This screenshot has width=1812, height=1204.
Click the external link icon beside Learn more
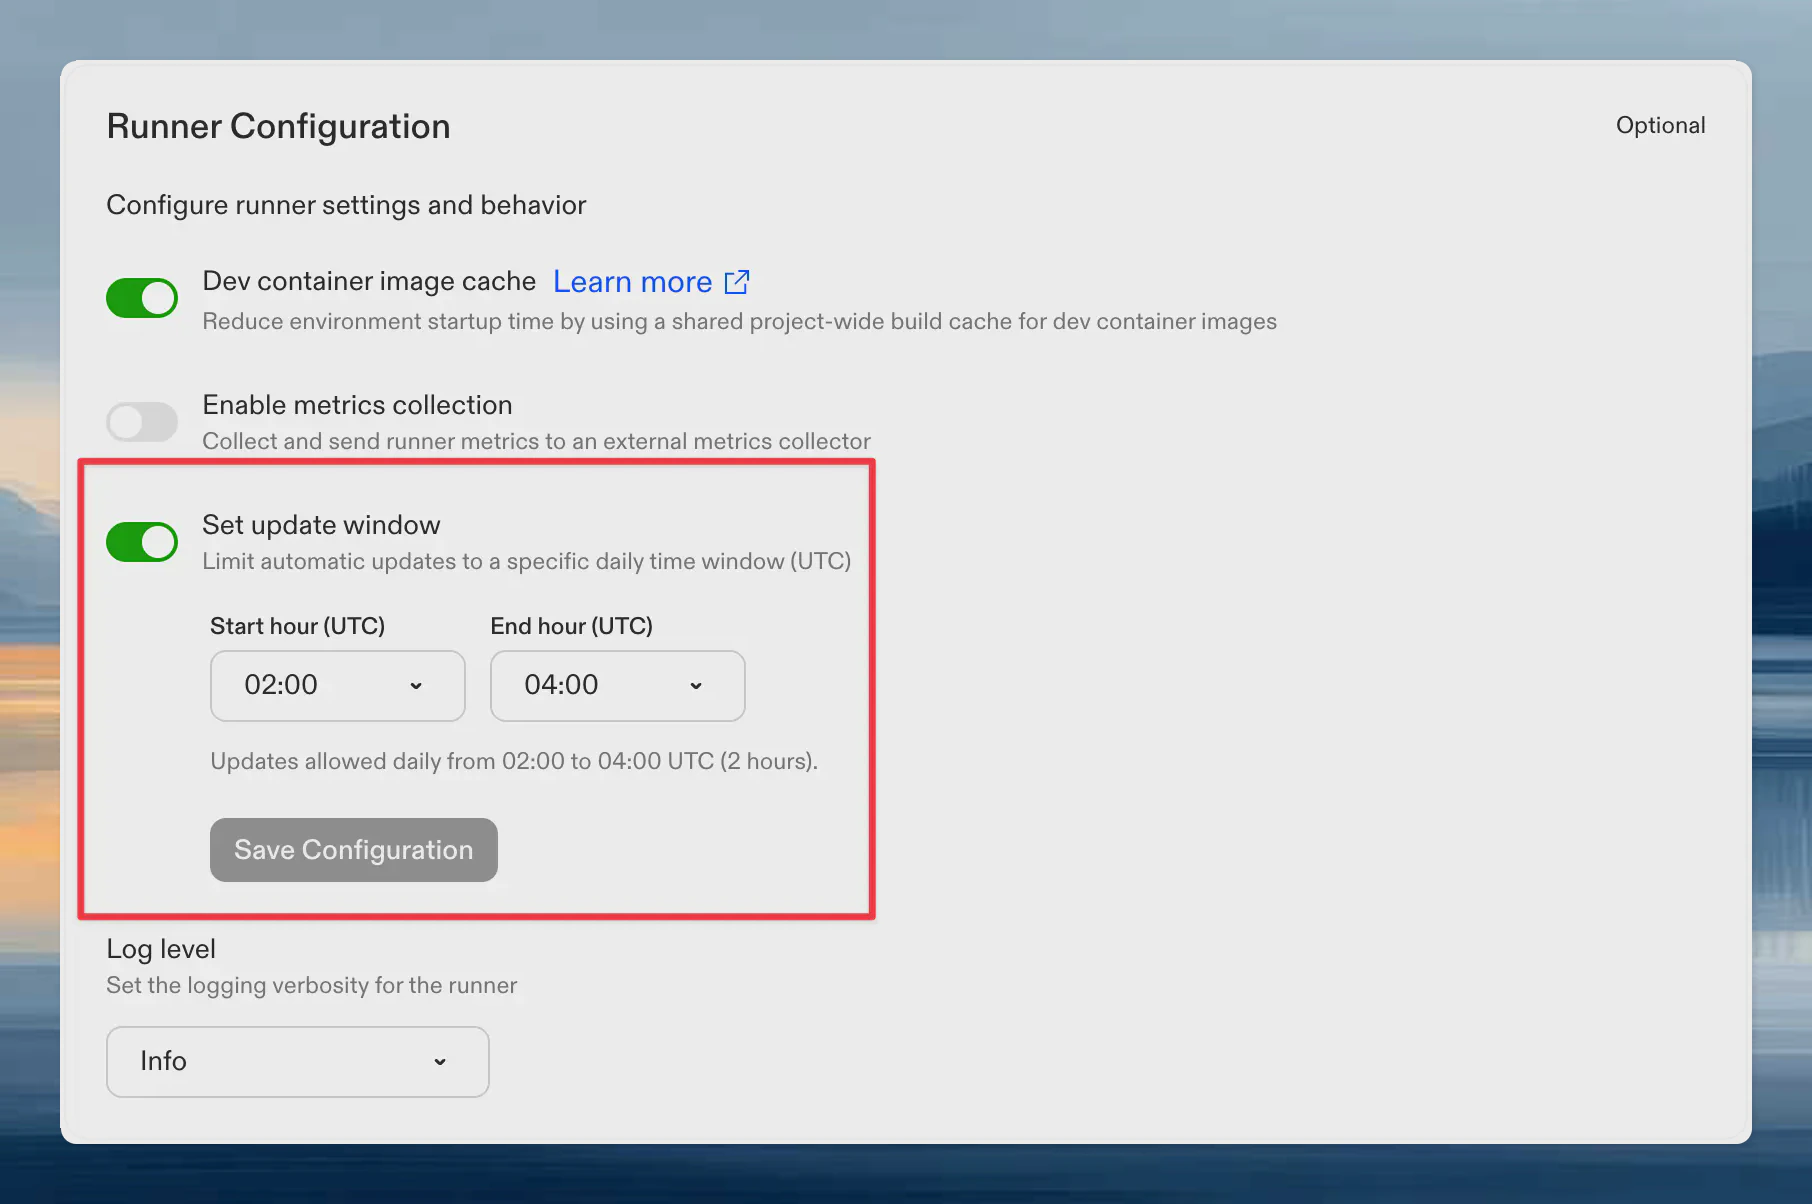[x=737, y=282]
